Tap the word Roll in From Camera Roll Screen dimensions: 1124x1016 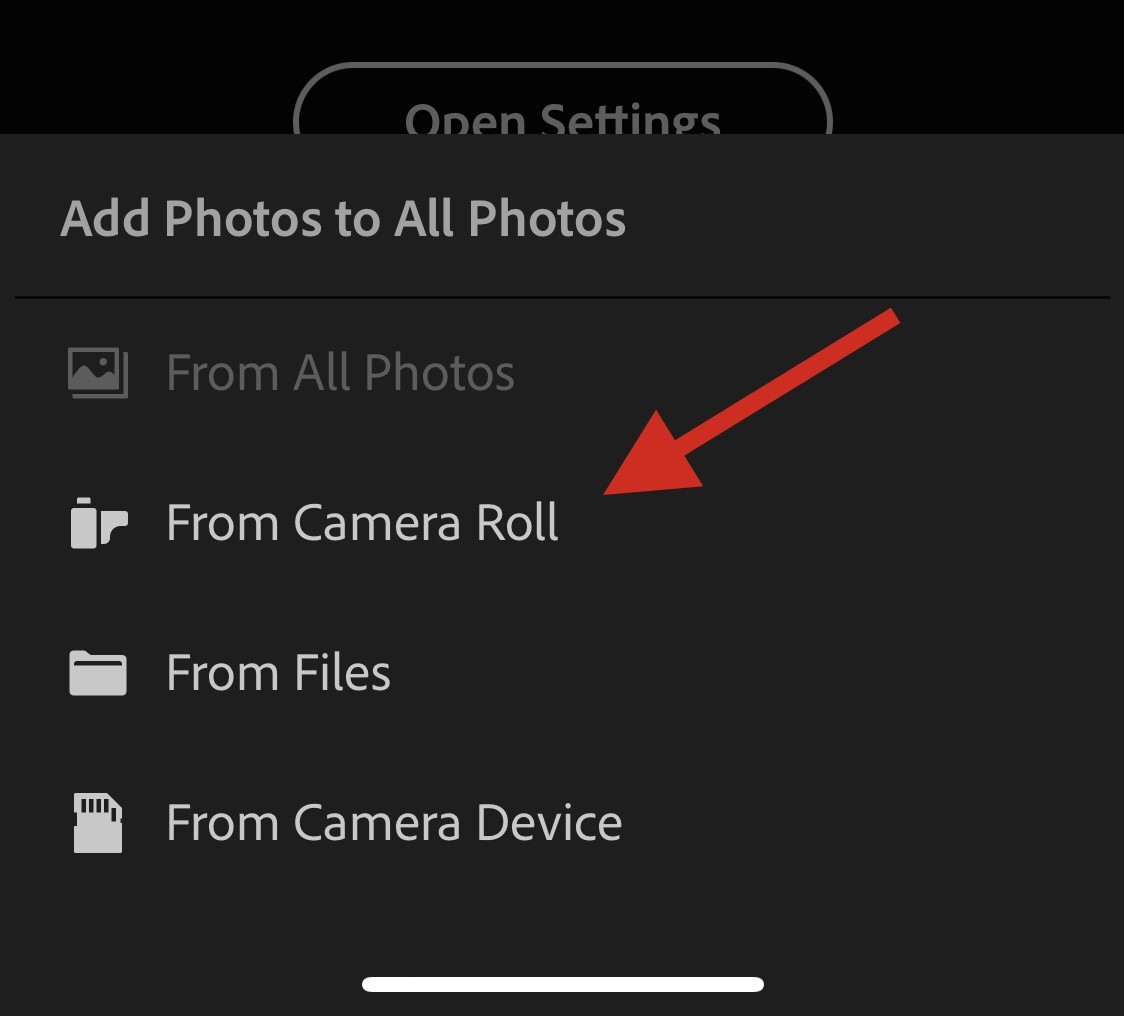click(518, 523)
